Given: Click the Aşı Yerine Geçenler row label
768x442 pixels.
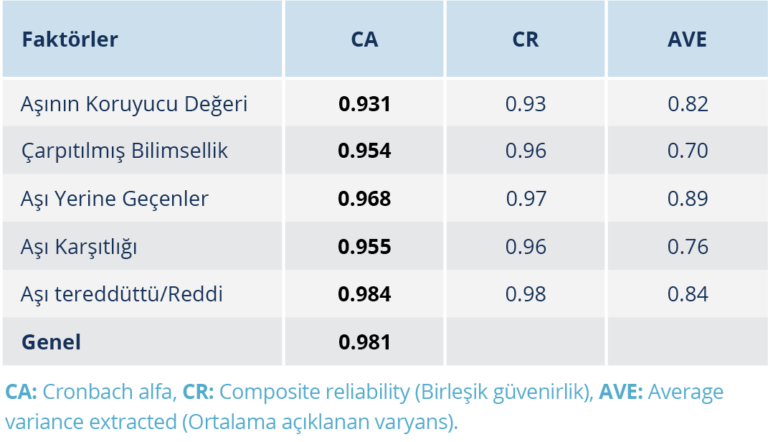Looking at the screenshot, I should pos(115,199).
